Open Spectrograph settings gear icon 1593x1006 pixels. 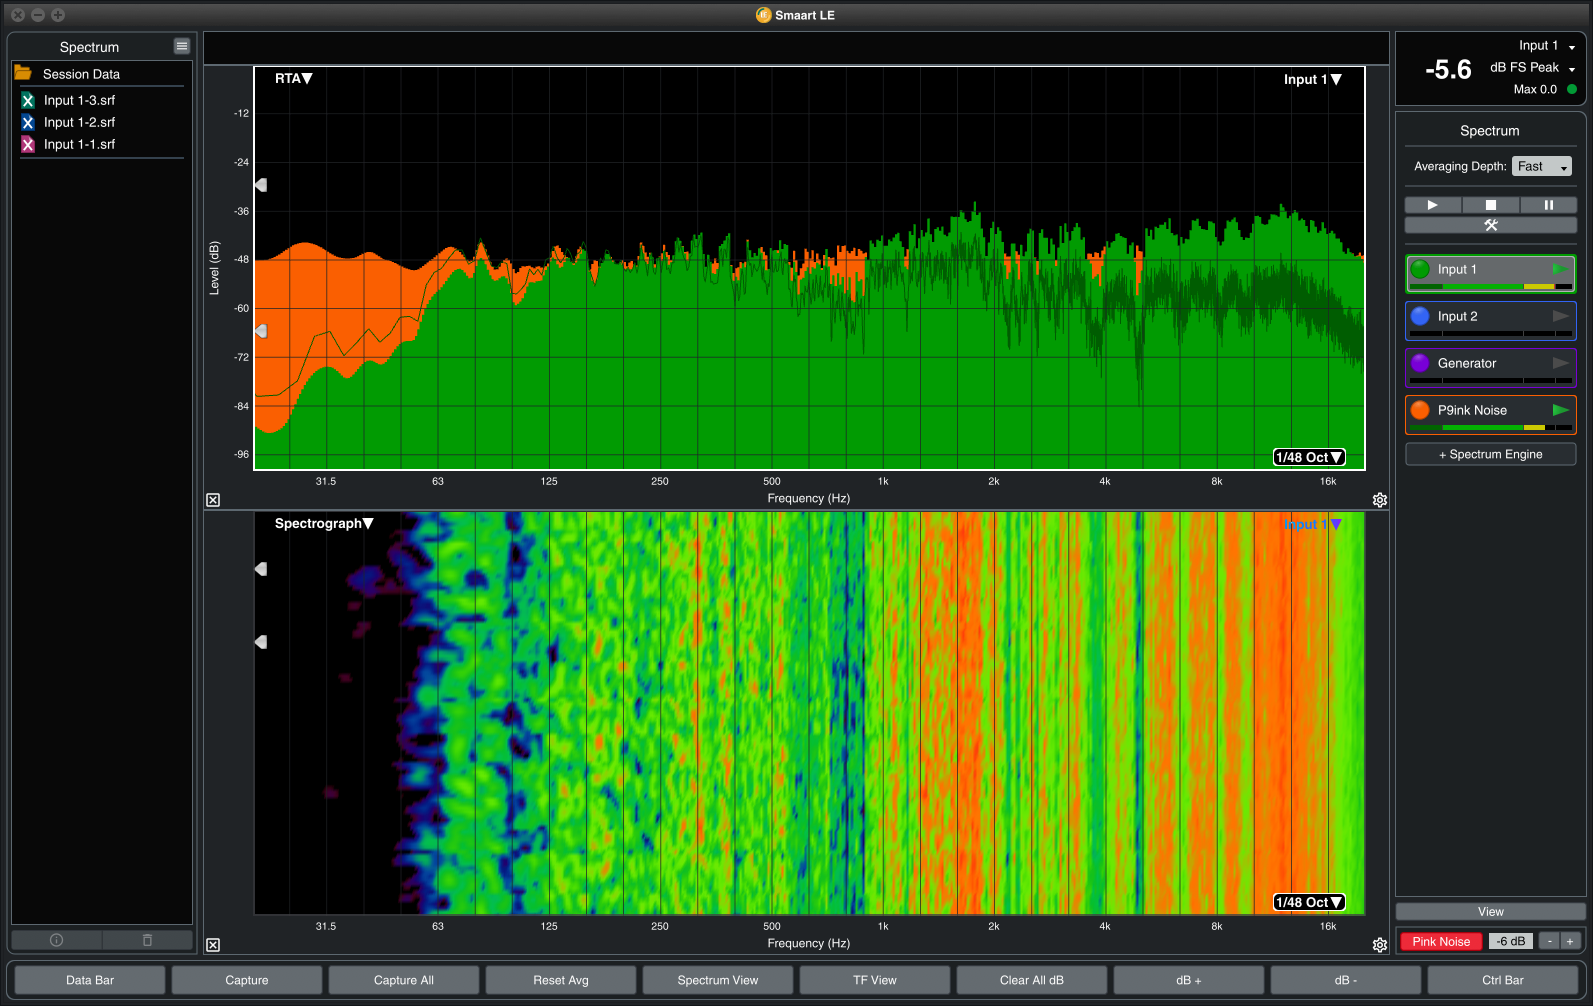coord(1380,945)
